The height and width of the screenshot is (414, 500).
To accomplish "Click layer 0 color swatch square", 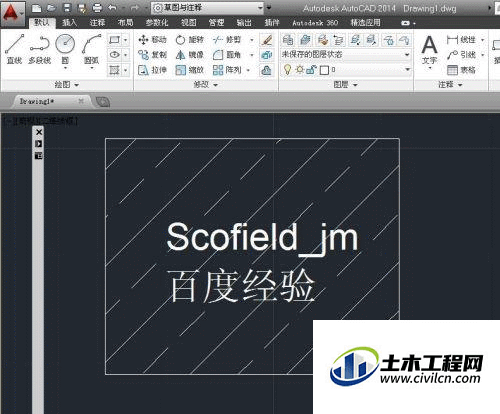I will pos(324,70).
